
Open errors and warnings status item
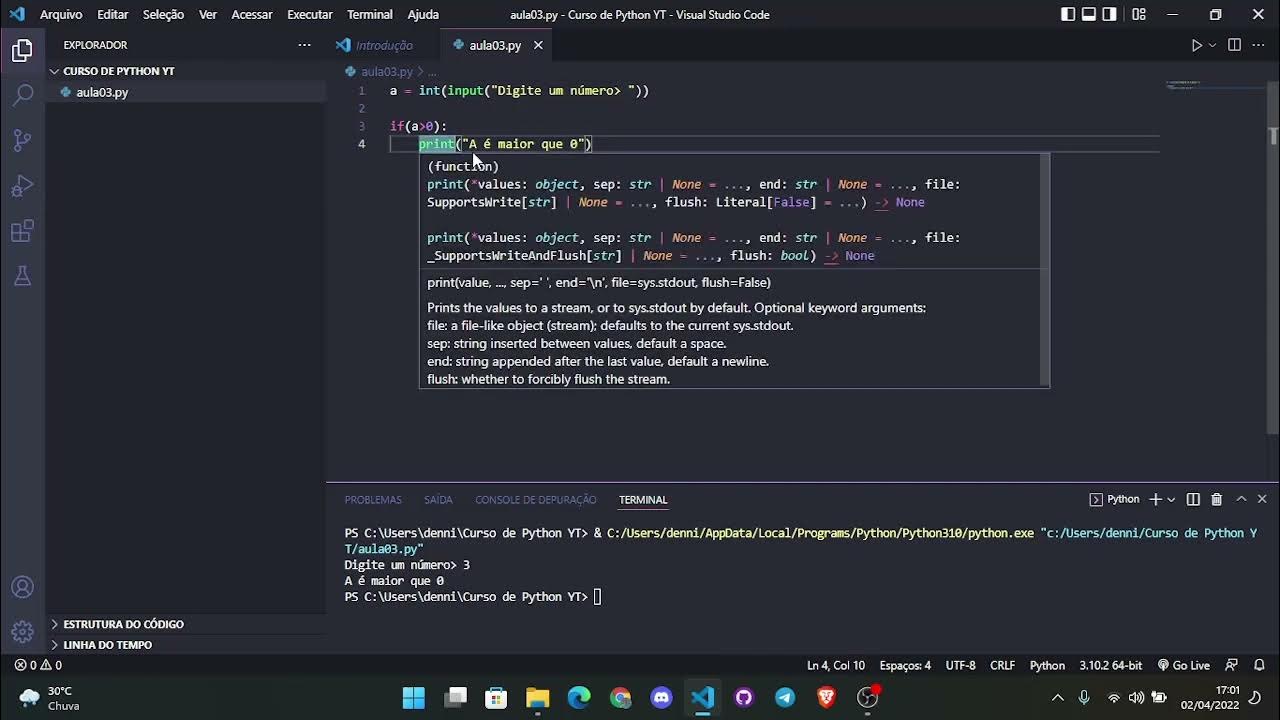pos(38,665)
